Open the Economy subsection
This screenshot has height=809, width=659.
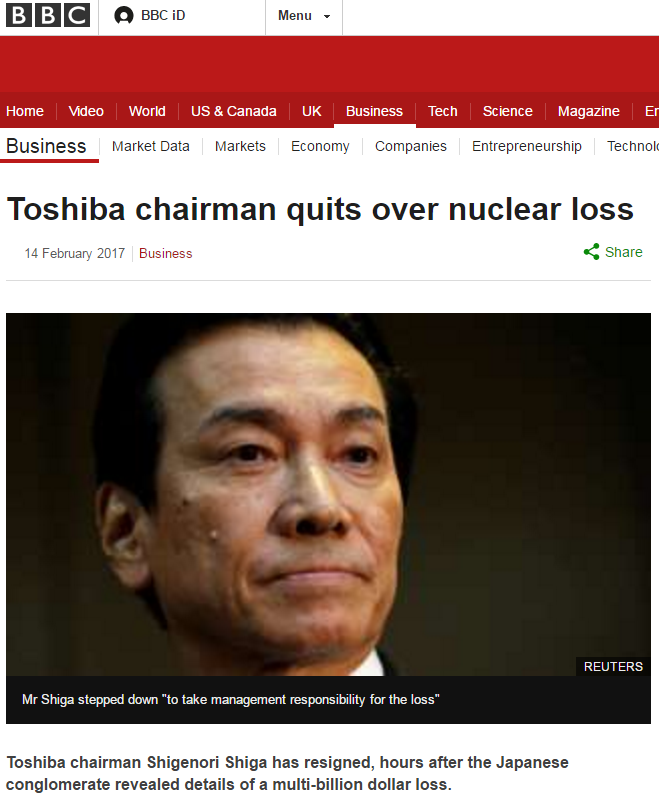coord(320,146)
